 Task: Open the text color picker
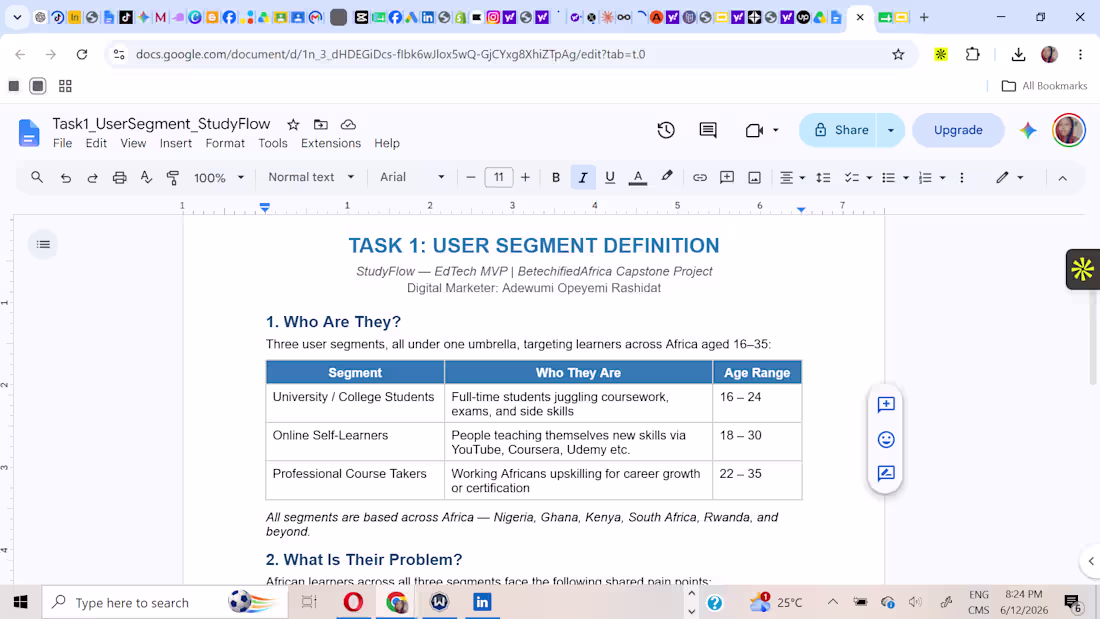coord(638,178)
